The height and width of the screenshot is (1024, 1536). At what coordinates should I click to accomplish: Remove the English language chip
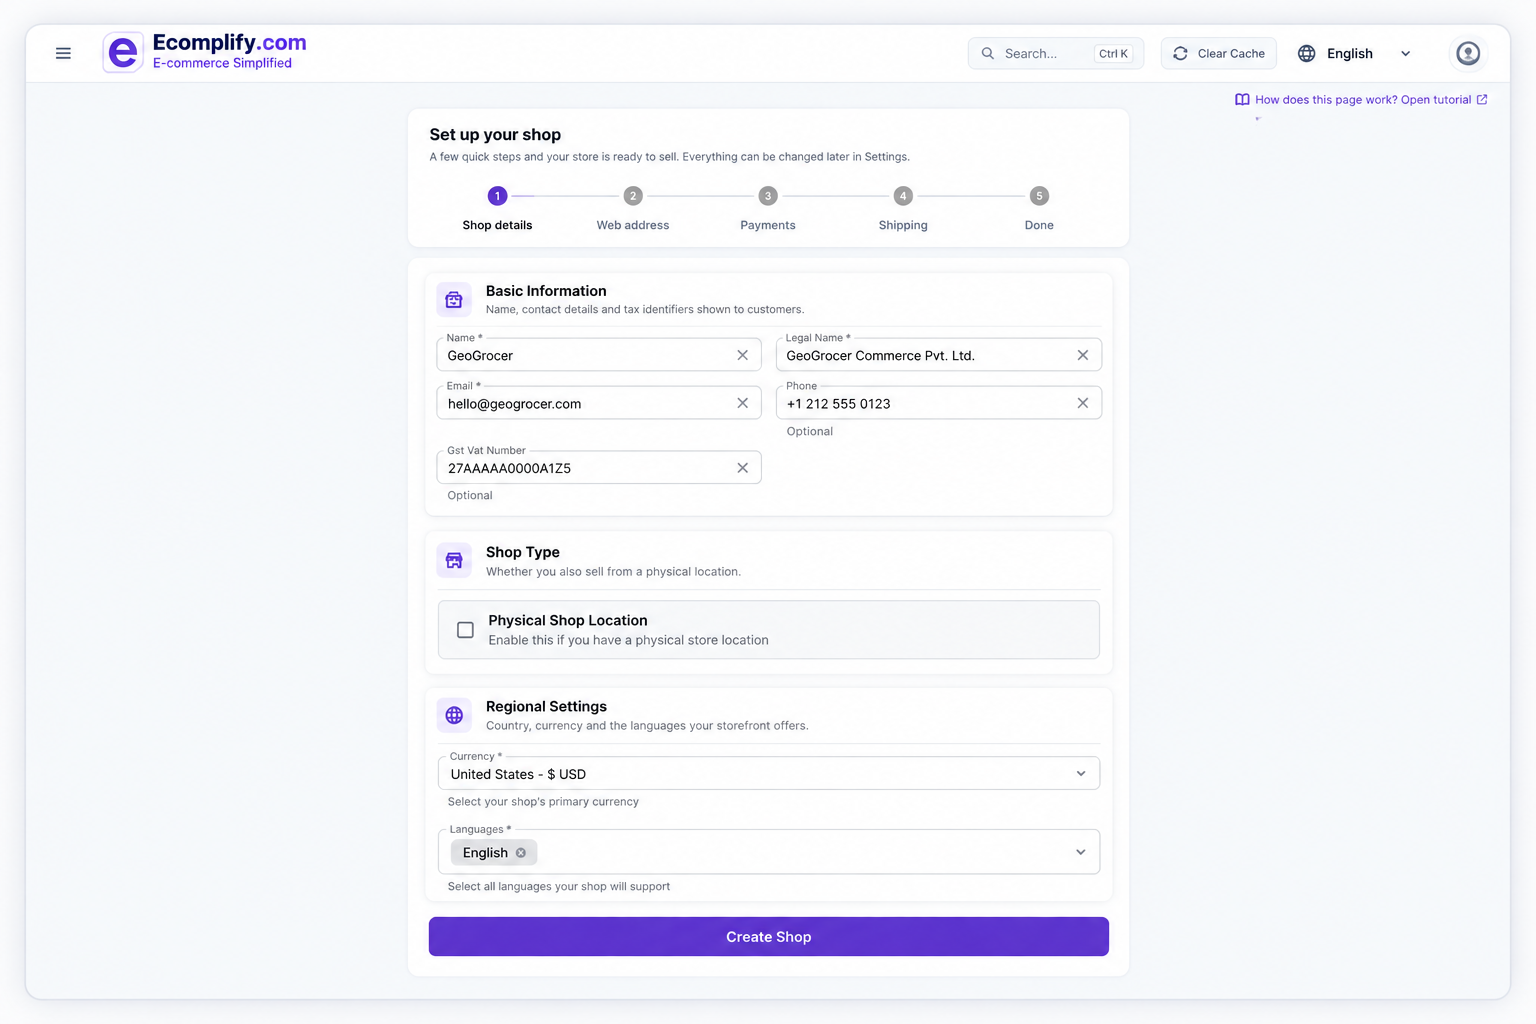(x=521, y=853)
